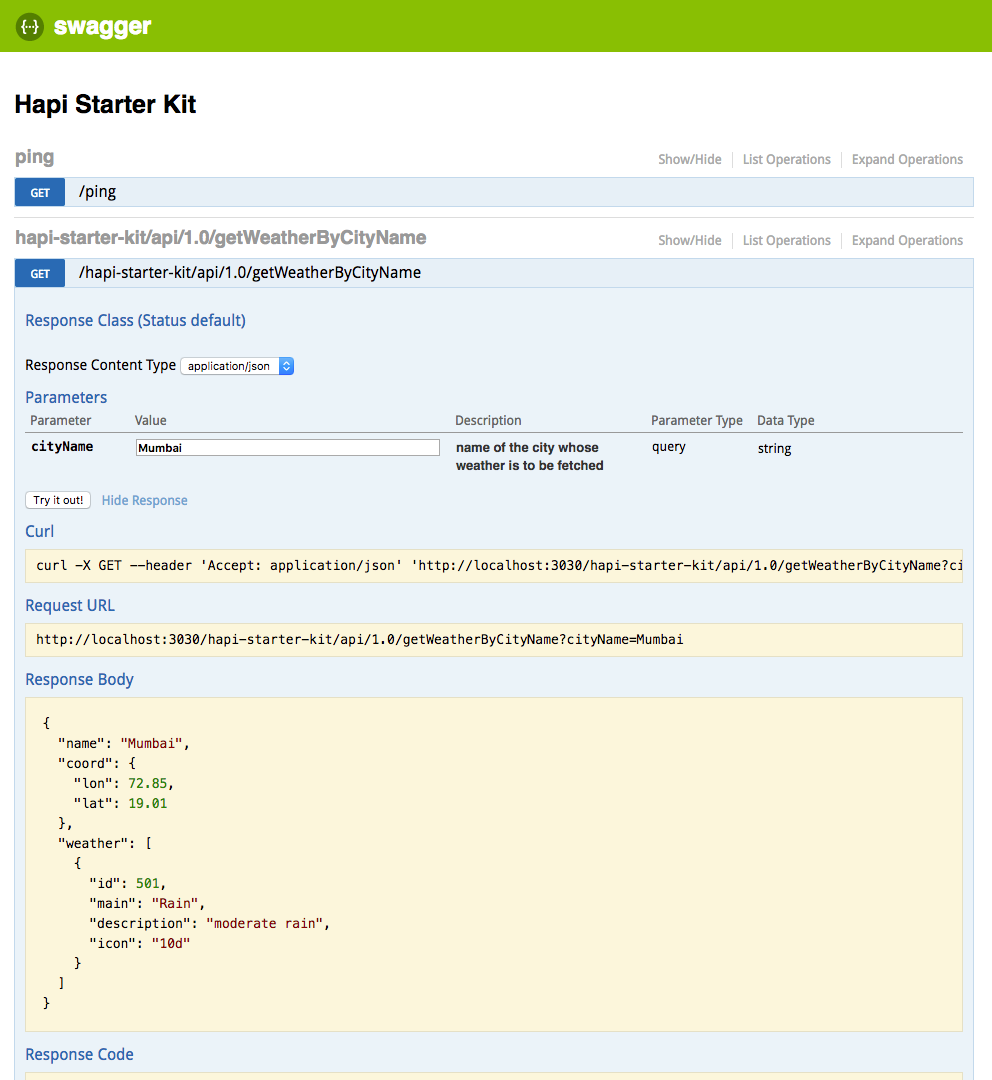
Task: Open the ping section heading
Action: pos(34,157)
